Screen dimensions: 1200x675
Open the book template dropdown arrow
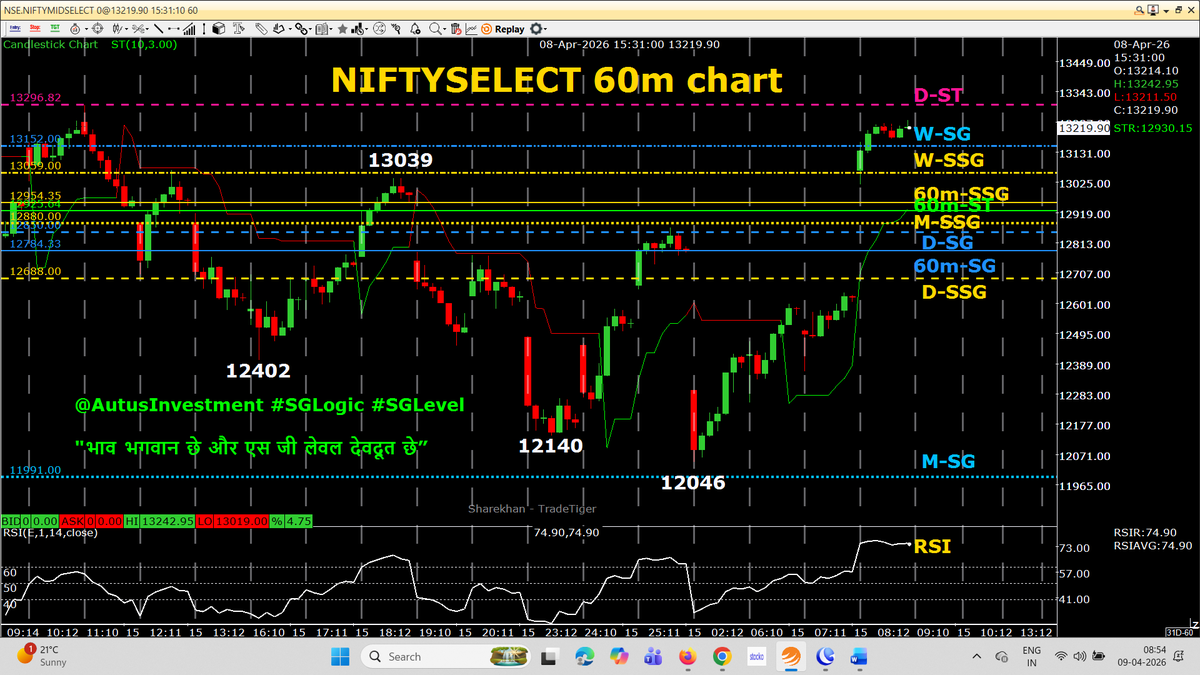tap(331, 30)
